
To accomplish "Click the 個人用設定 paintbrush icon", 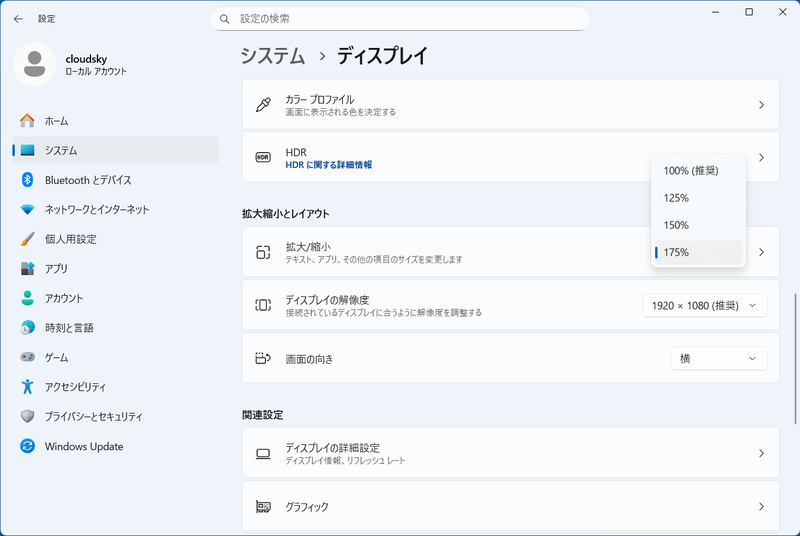I will pyautogui.click(x=27, y=239).
